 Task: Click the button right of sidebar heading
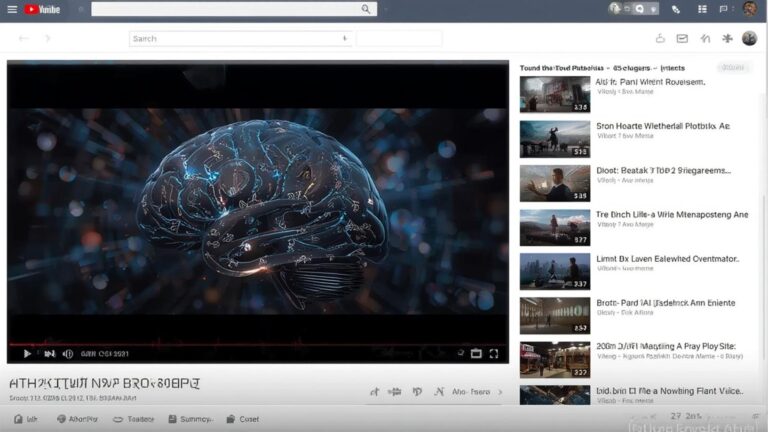(x=733, y=68)
